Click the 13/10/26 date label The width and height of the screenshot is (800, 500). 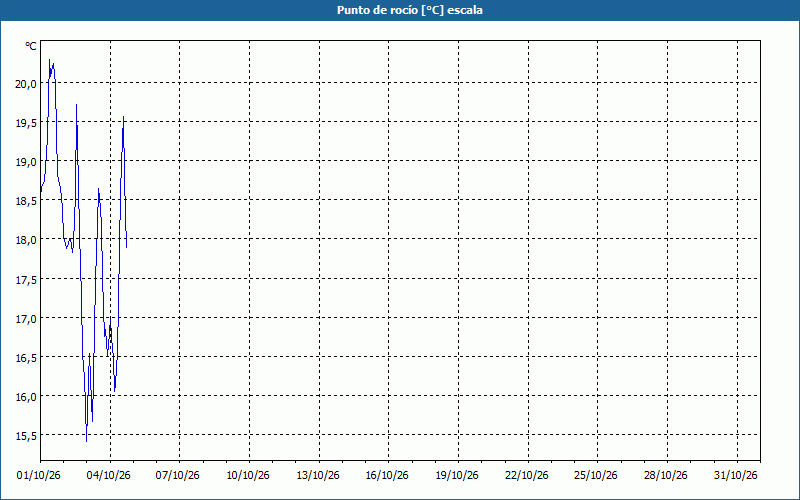(x=318, y=476)
